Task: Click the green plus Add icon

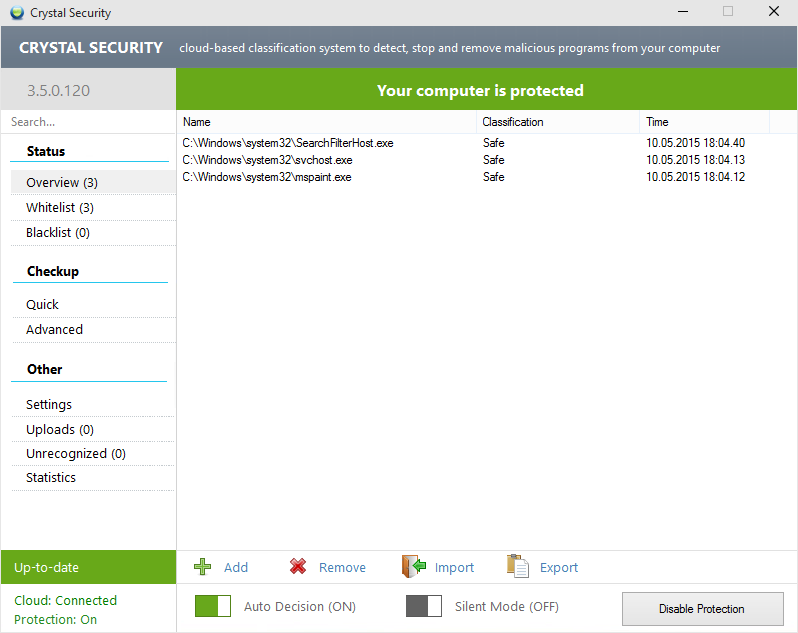Action: pos(203,567)
